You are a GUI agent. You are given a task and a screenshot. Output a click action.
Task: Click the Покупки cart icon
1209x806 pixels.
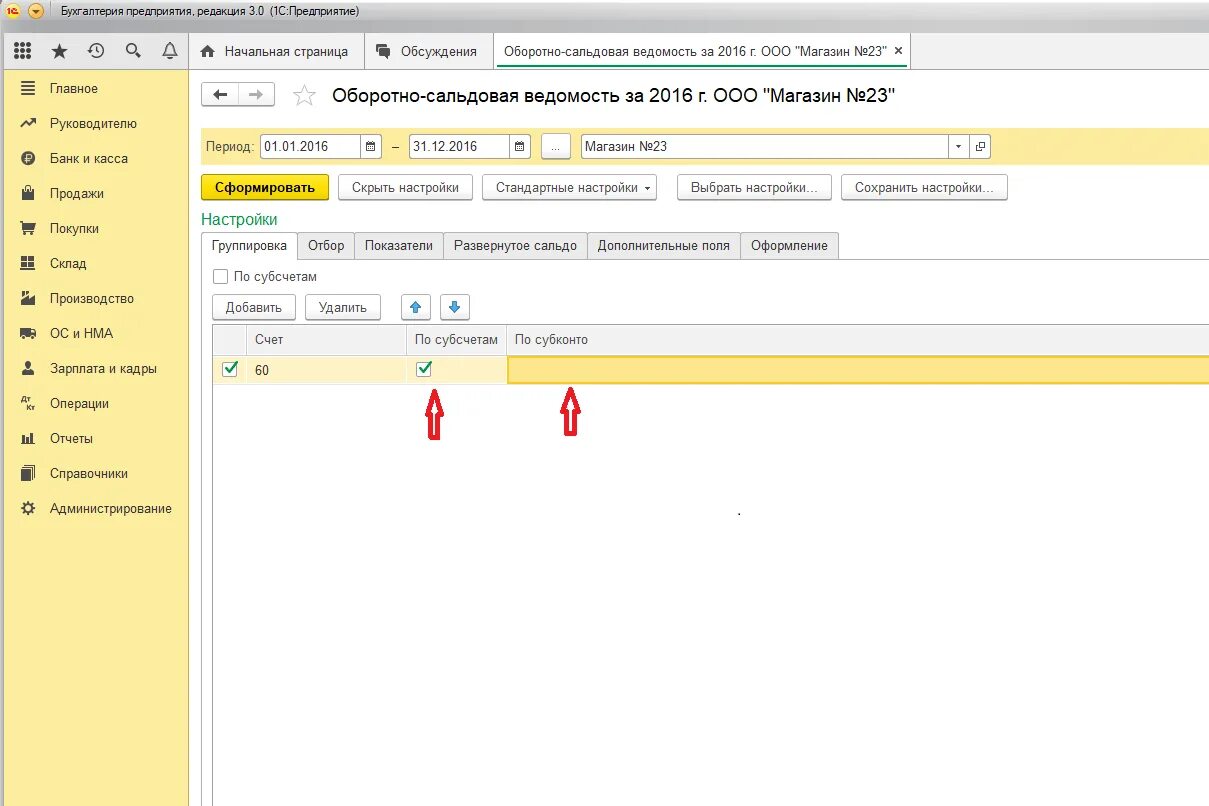(28, 228)
